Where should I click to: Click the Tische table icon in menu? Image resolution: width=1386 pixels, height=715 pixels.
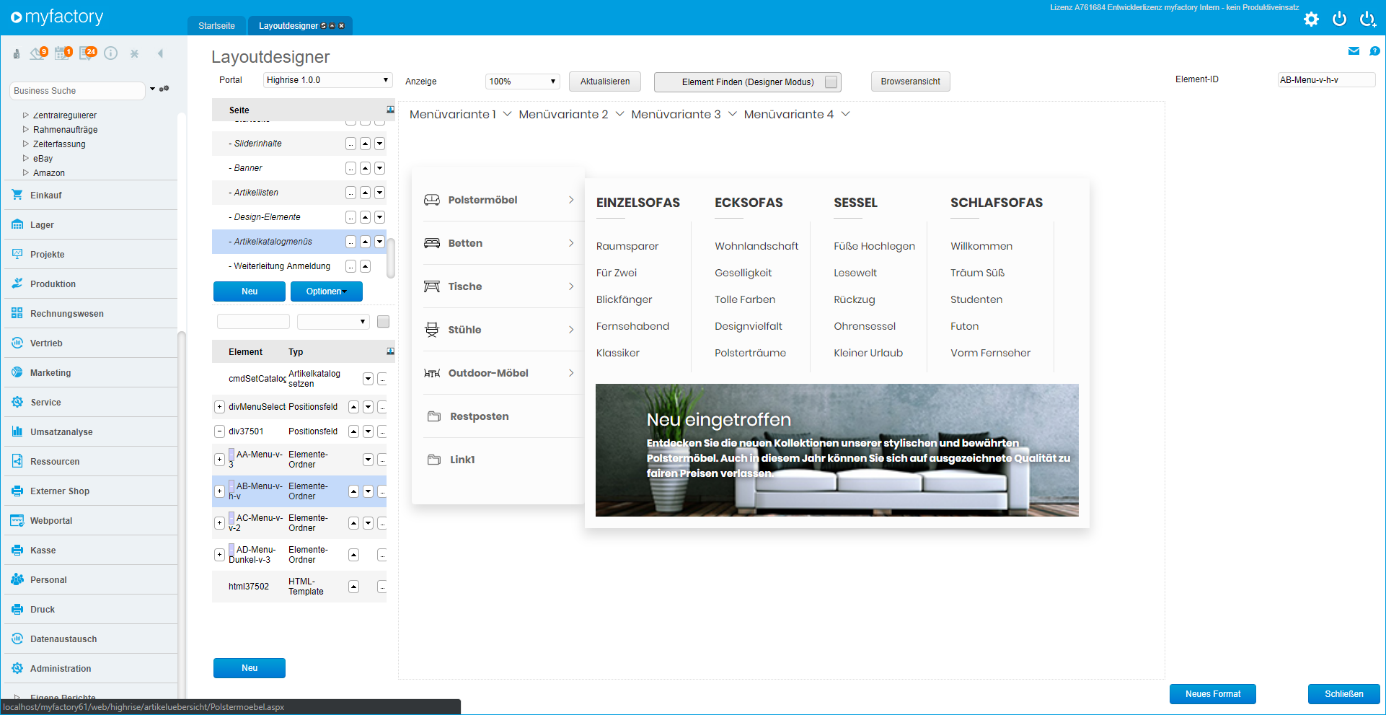432,286
